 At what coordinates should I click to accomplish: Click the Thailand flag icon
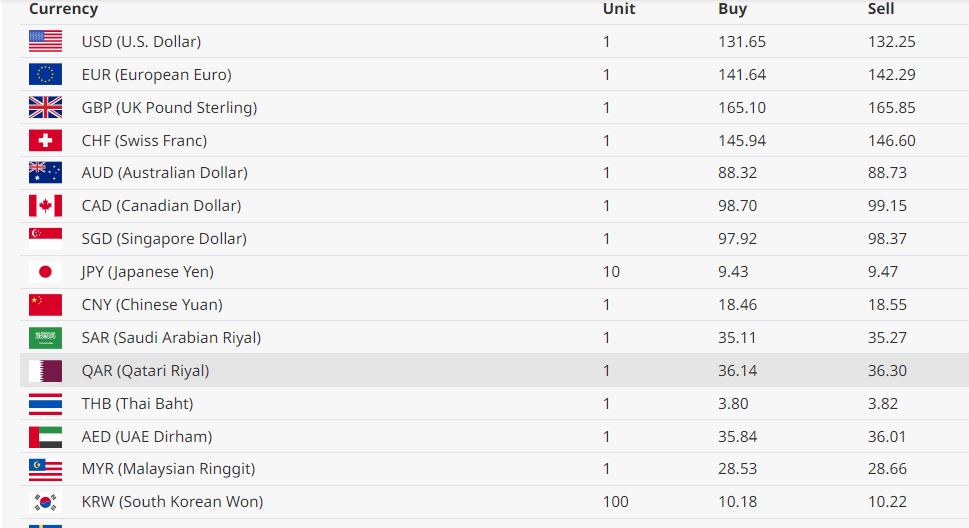click(x=45, y=404)
